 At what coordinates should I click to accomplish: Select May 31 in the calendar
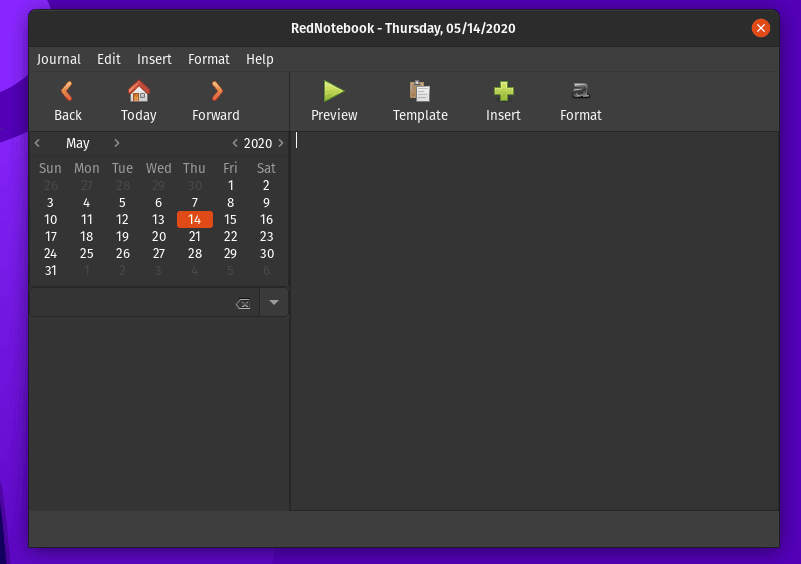50,270
